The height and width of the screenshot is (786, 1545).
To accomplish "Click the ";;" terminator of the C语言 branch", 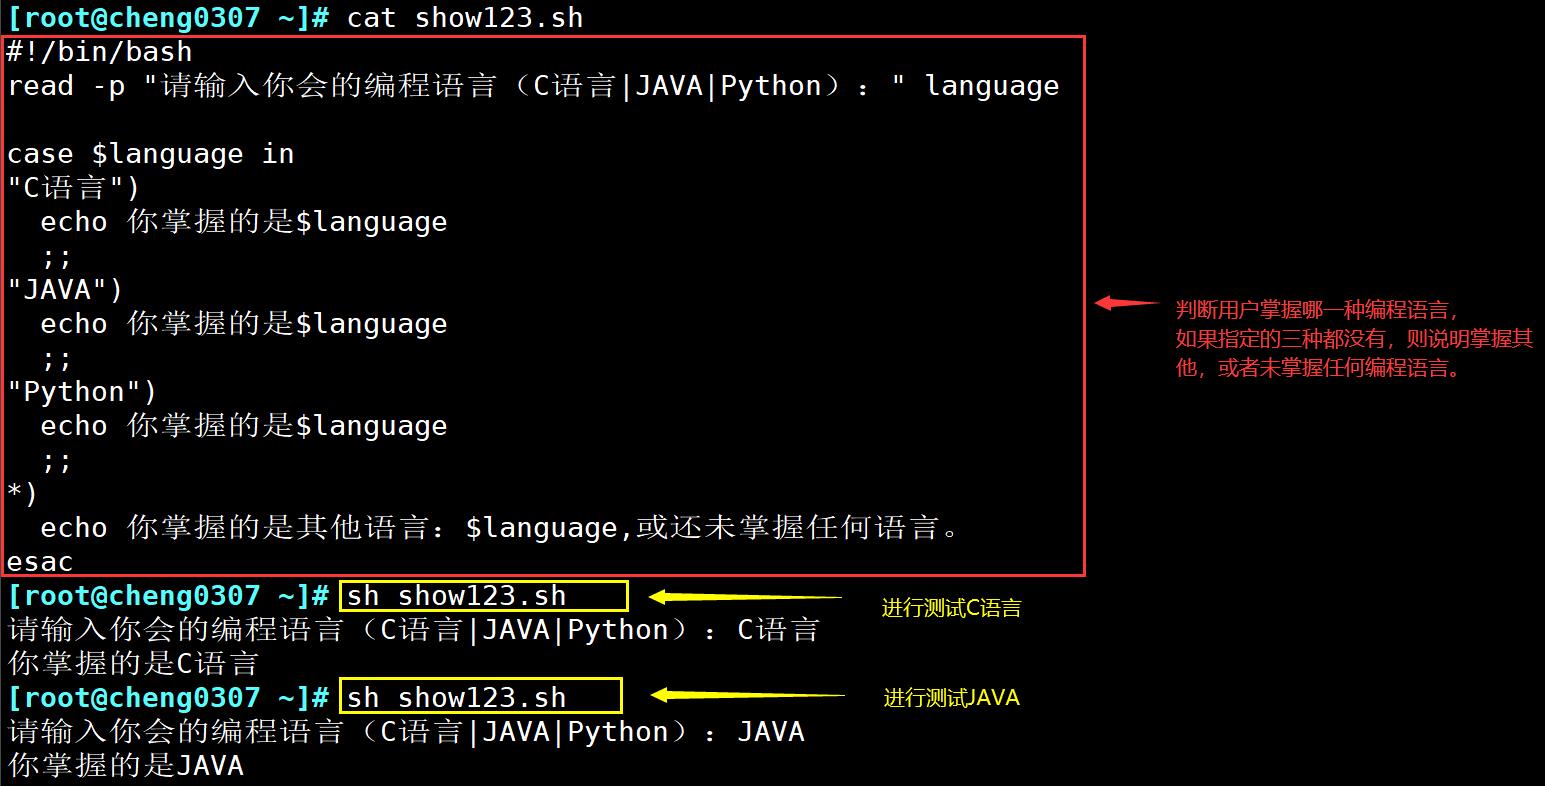I will [57, 257].
